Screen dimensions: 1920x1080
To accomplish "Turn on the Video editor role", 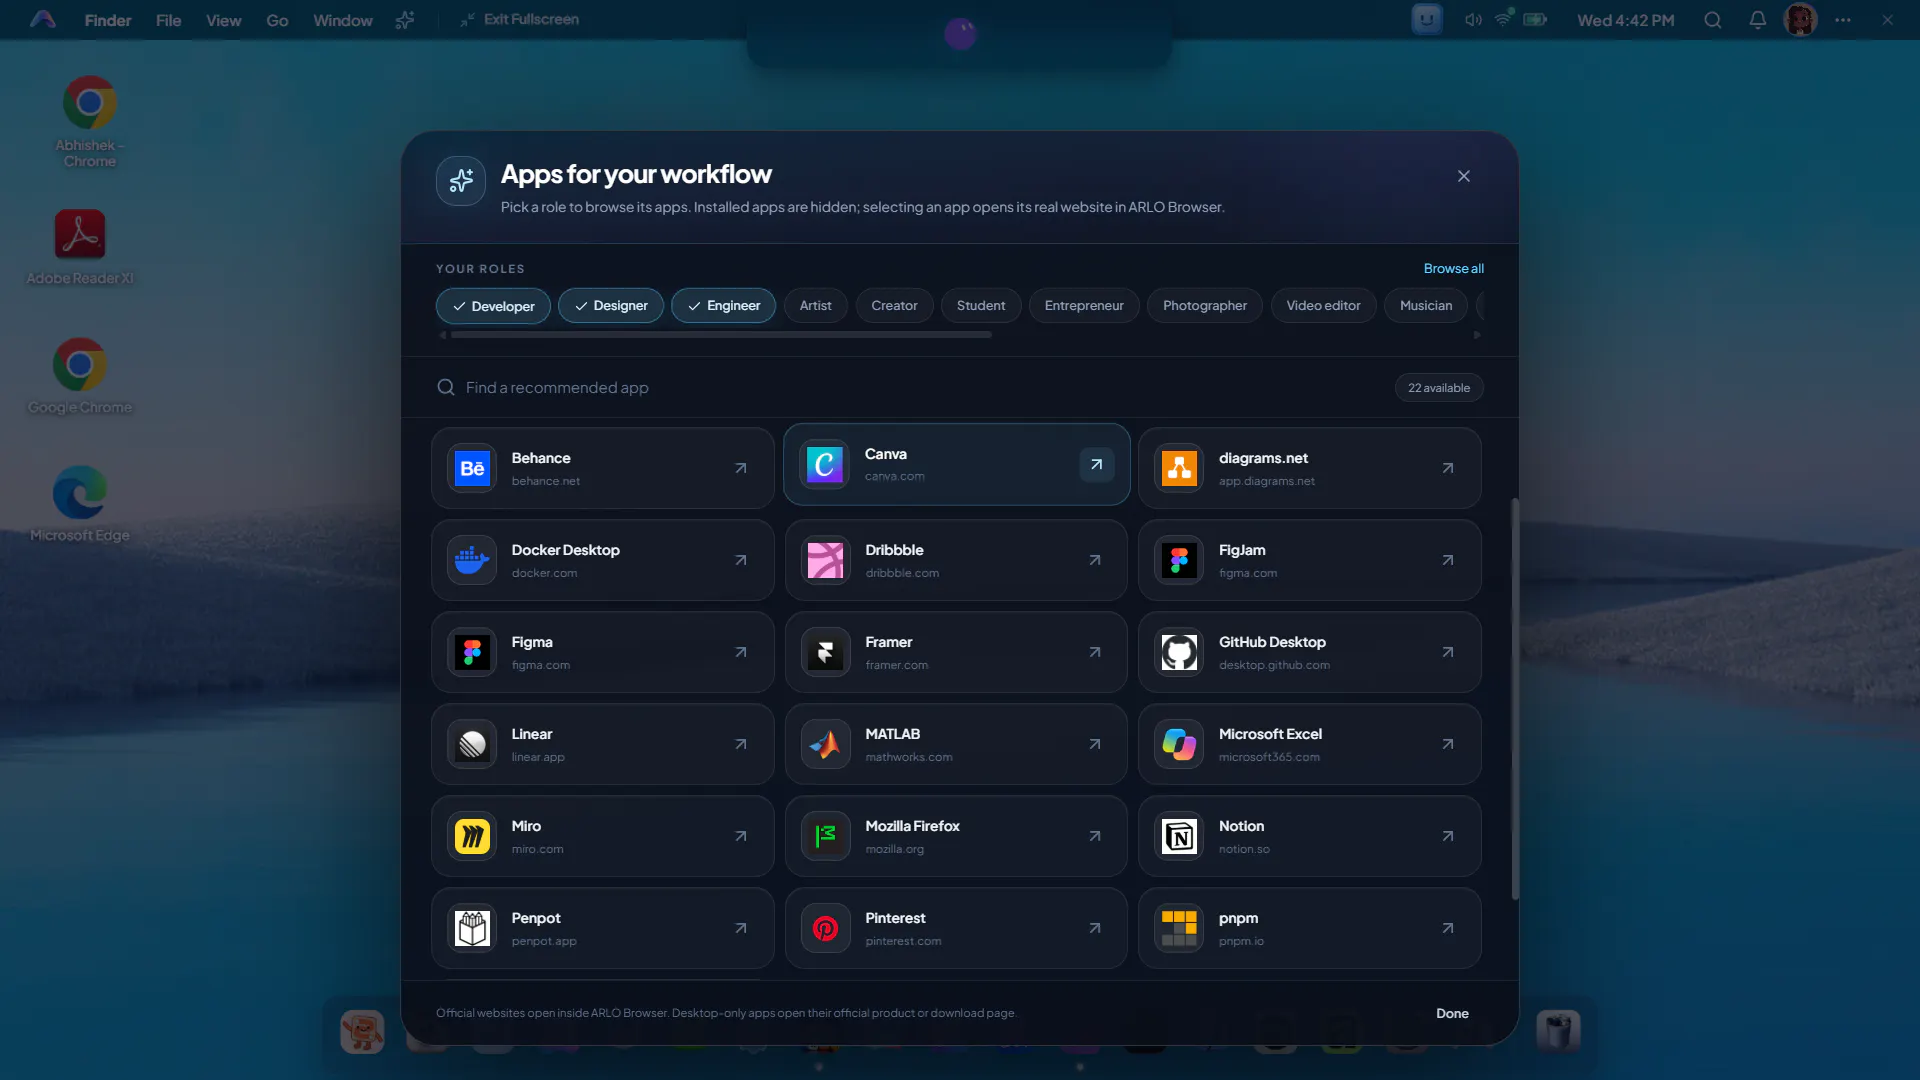I will point(1323,306).
